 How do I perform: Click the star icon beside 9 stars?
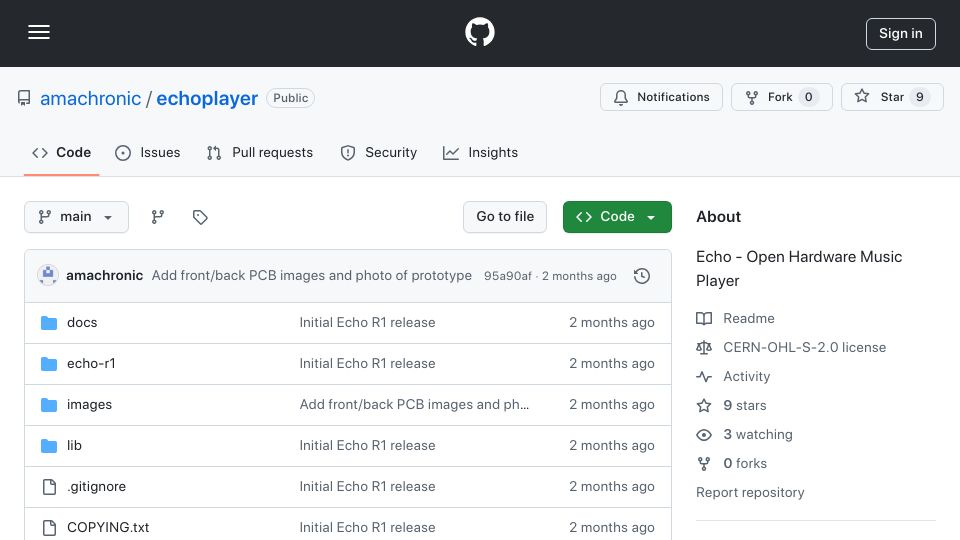(x=704, y=405)
